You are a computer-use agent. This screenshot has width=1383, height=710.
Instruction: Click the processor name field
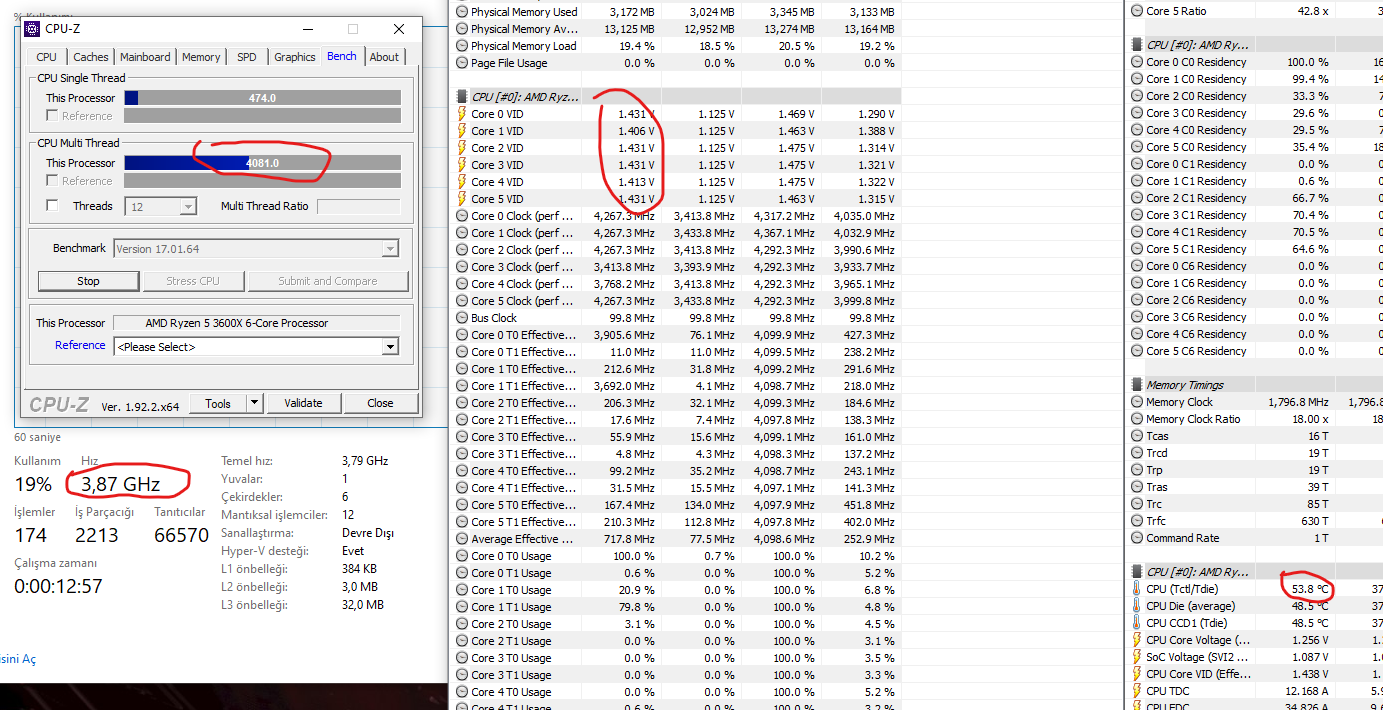(x=257, y=323)
